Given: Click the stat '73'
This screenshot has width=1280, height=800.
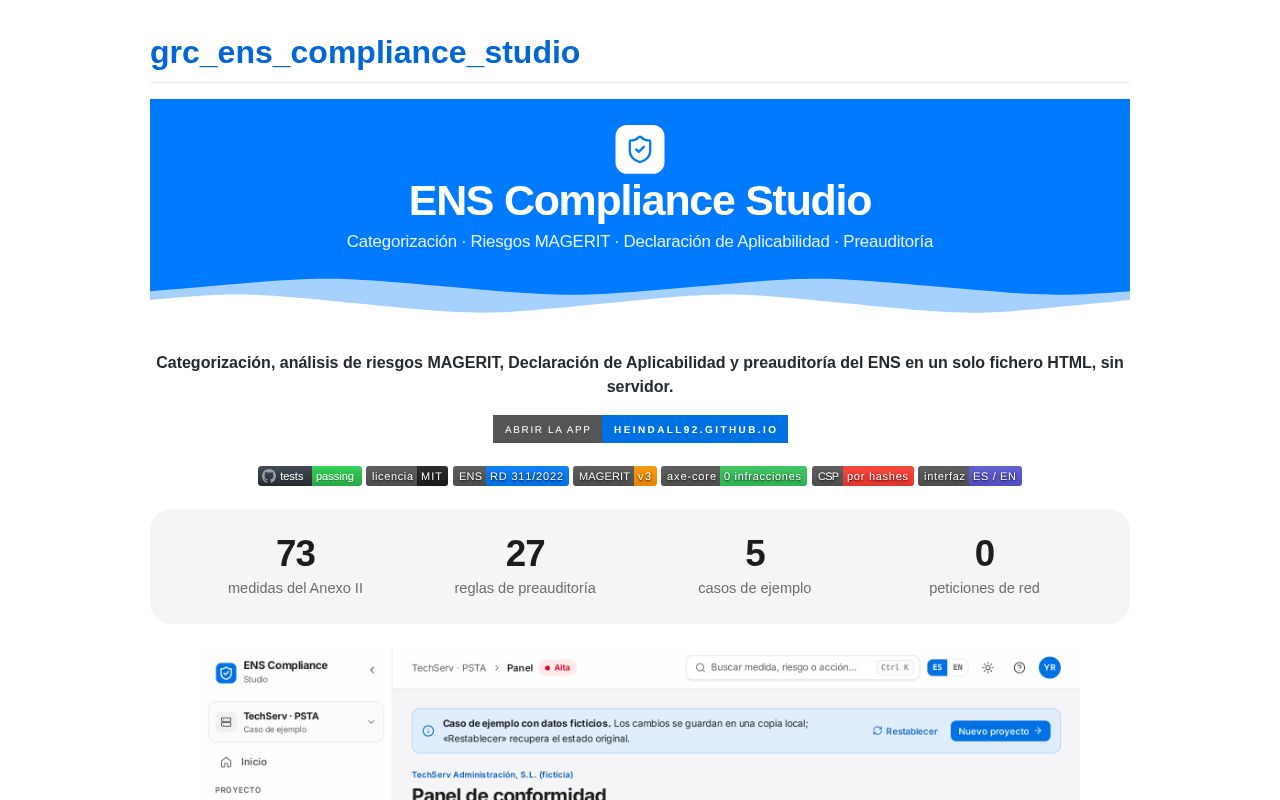Looking at the screenshot, I should click(296, 553).
